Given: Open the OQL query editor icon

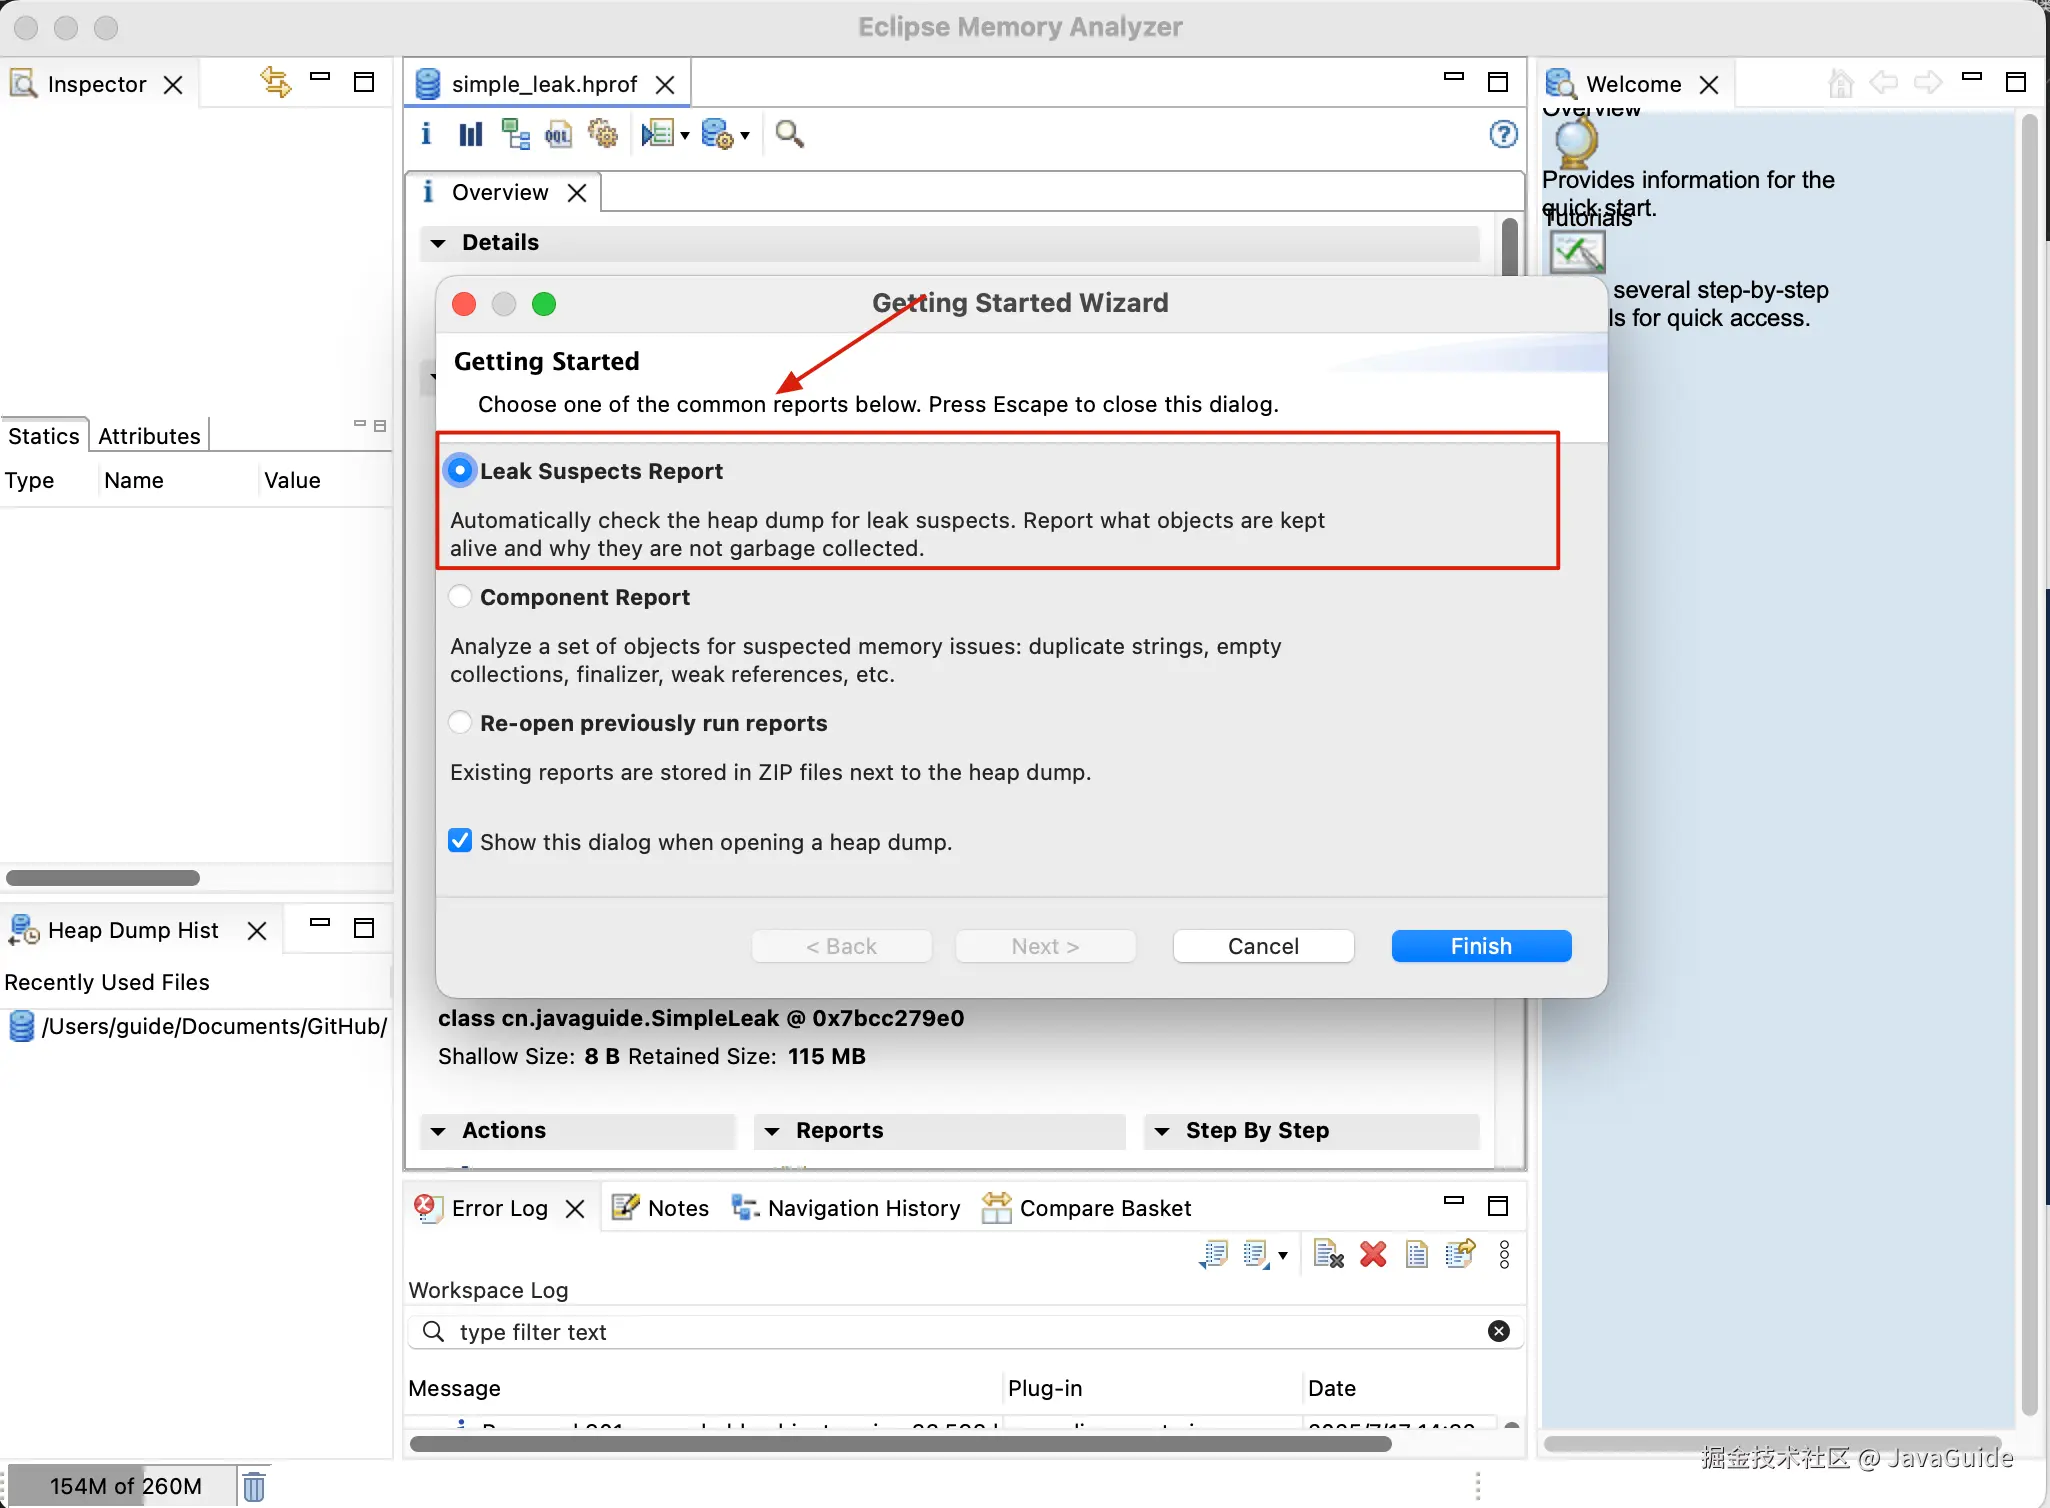Looking at the screenshot, I should [x=558, y=134].
